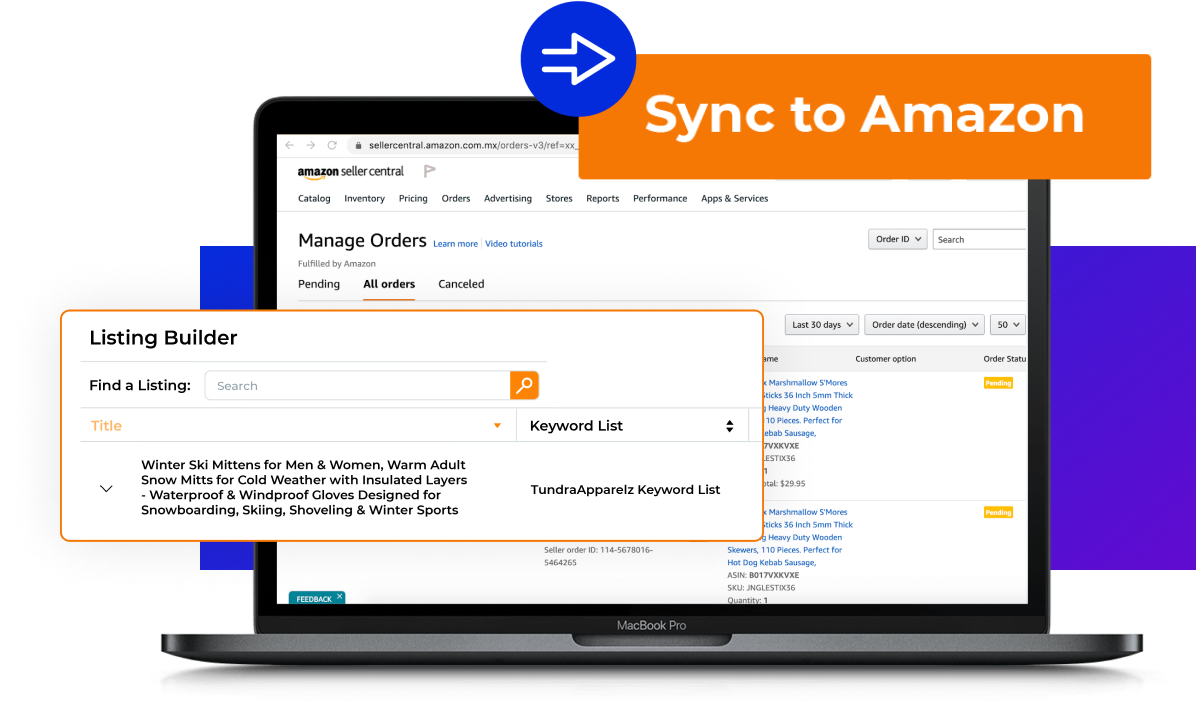Open the 50 results per page dropdown
This screenshot has width=1196, height=706.
click(x=1008, y=325)
